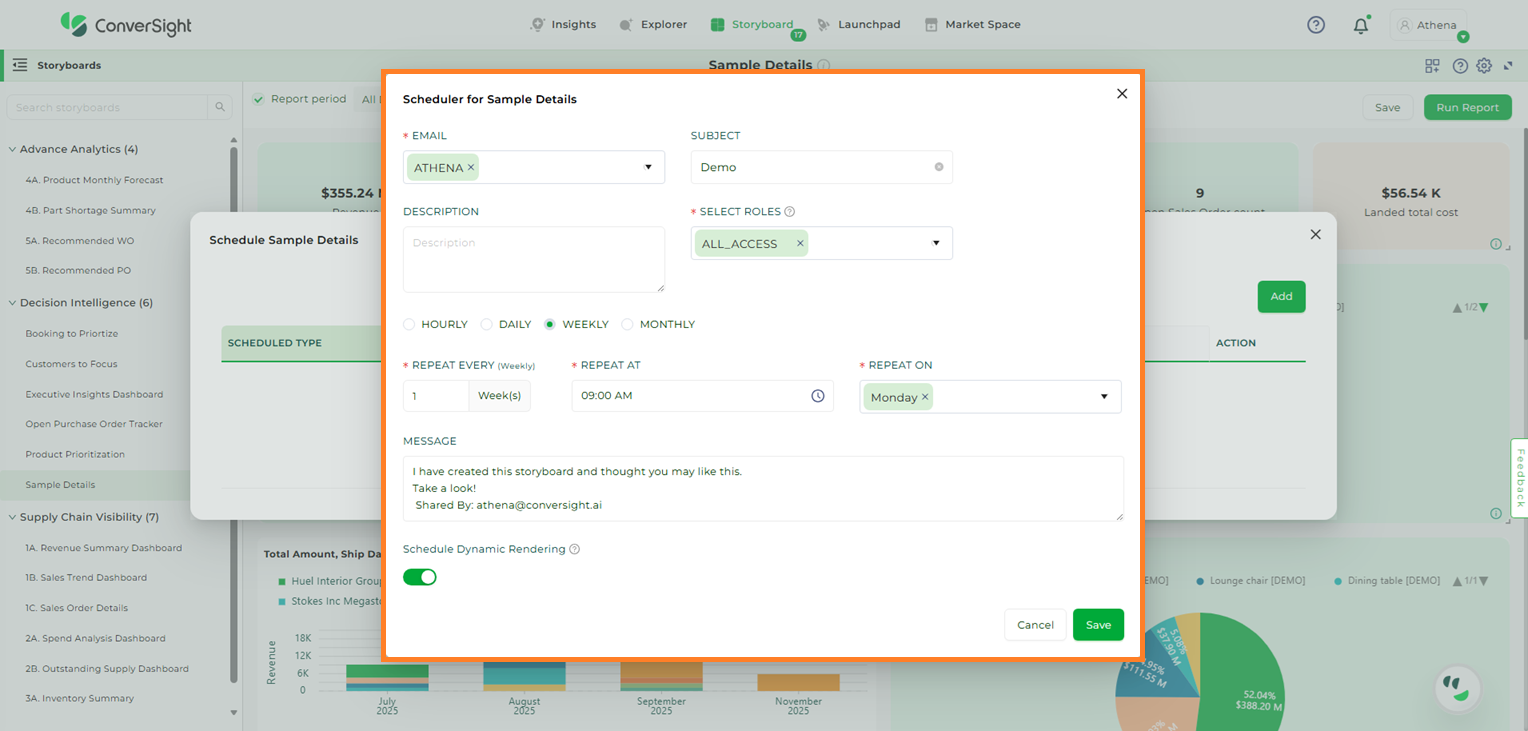Clear the Subject field using the x icon

938,167
